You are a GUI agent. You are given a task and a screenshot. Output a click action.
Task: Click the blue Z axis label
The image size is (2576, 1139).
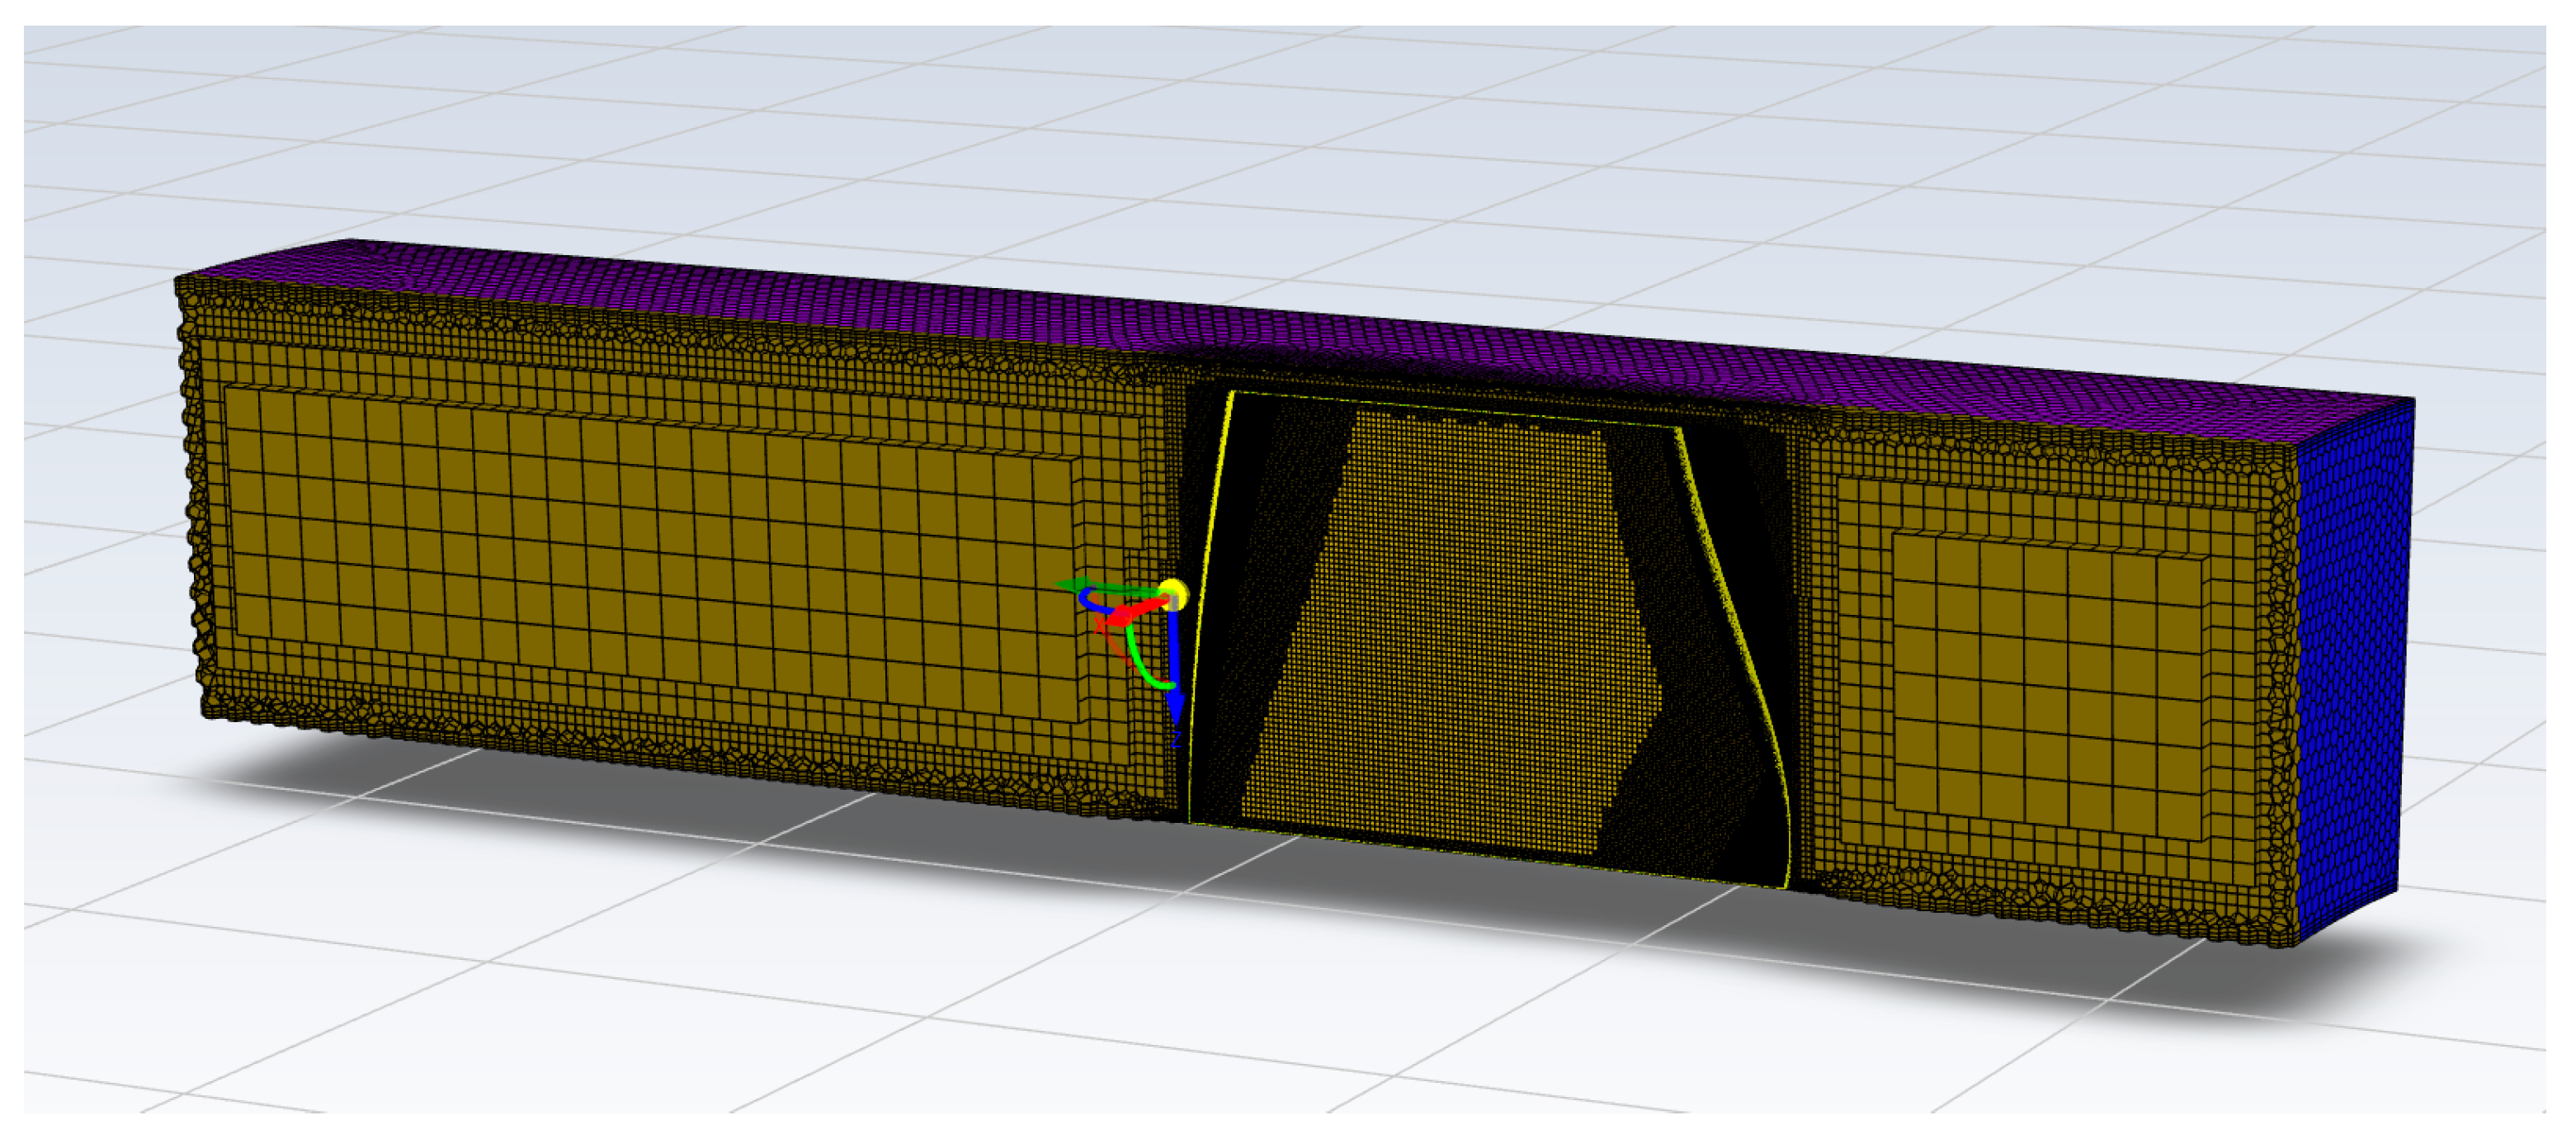[x=1177, y=740]
